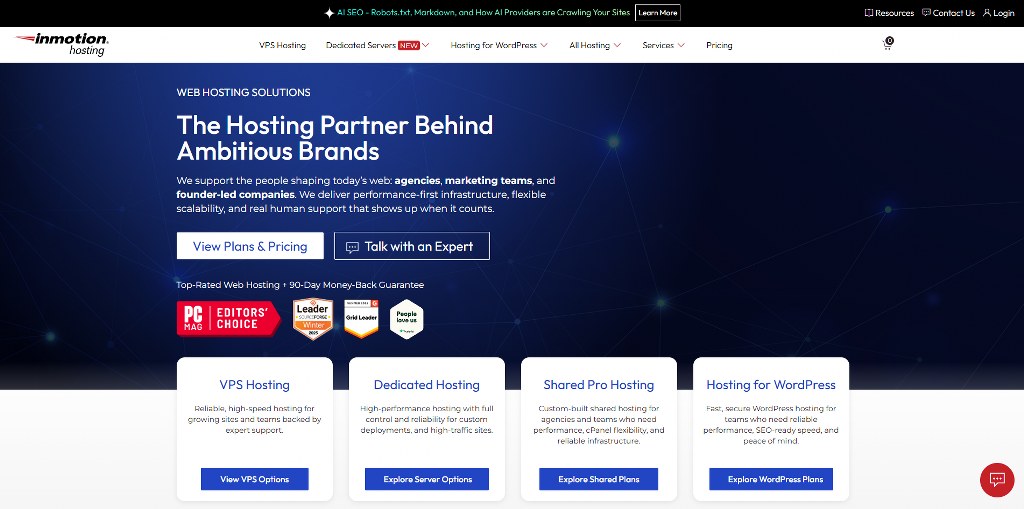Viewport: 1024px width, 509px height.
Task: Click the People love us badge
Action: 407,319
